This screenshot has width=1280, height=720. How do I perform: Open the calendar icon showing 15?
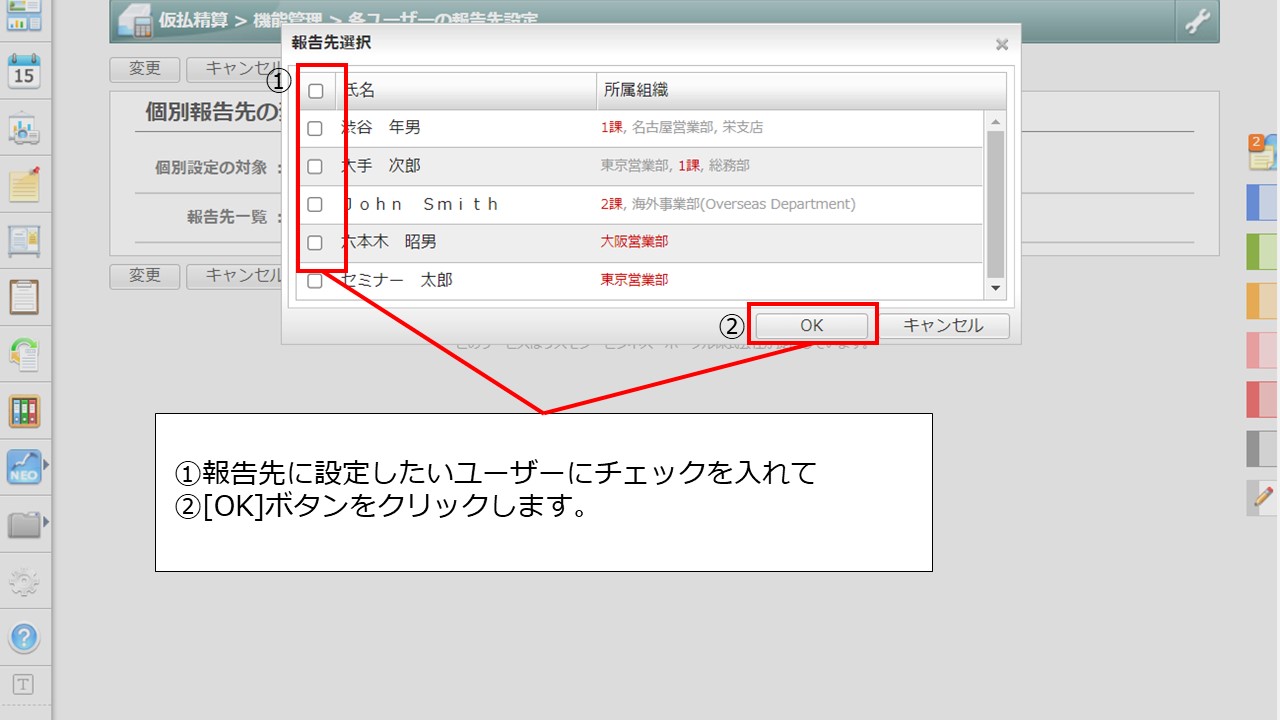coord(24,71)
